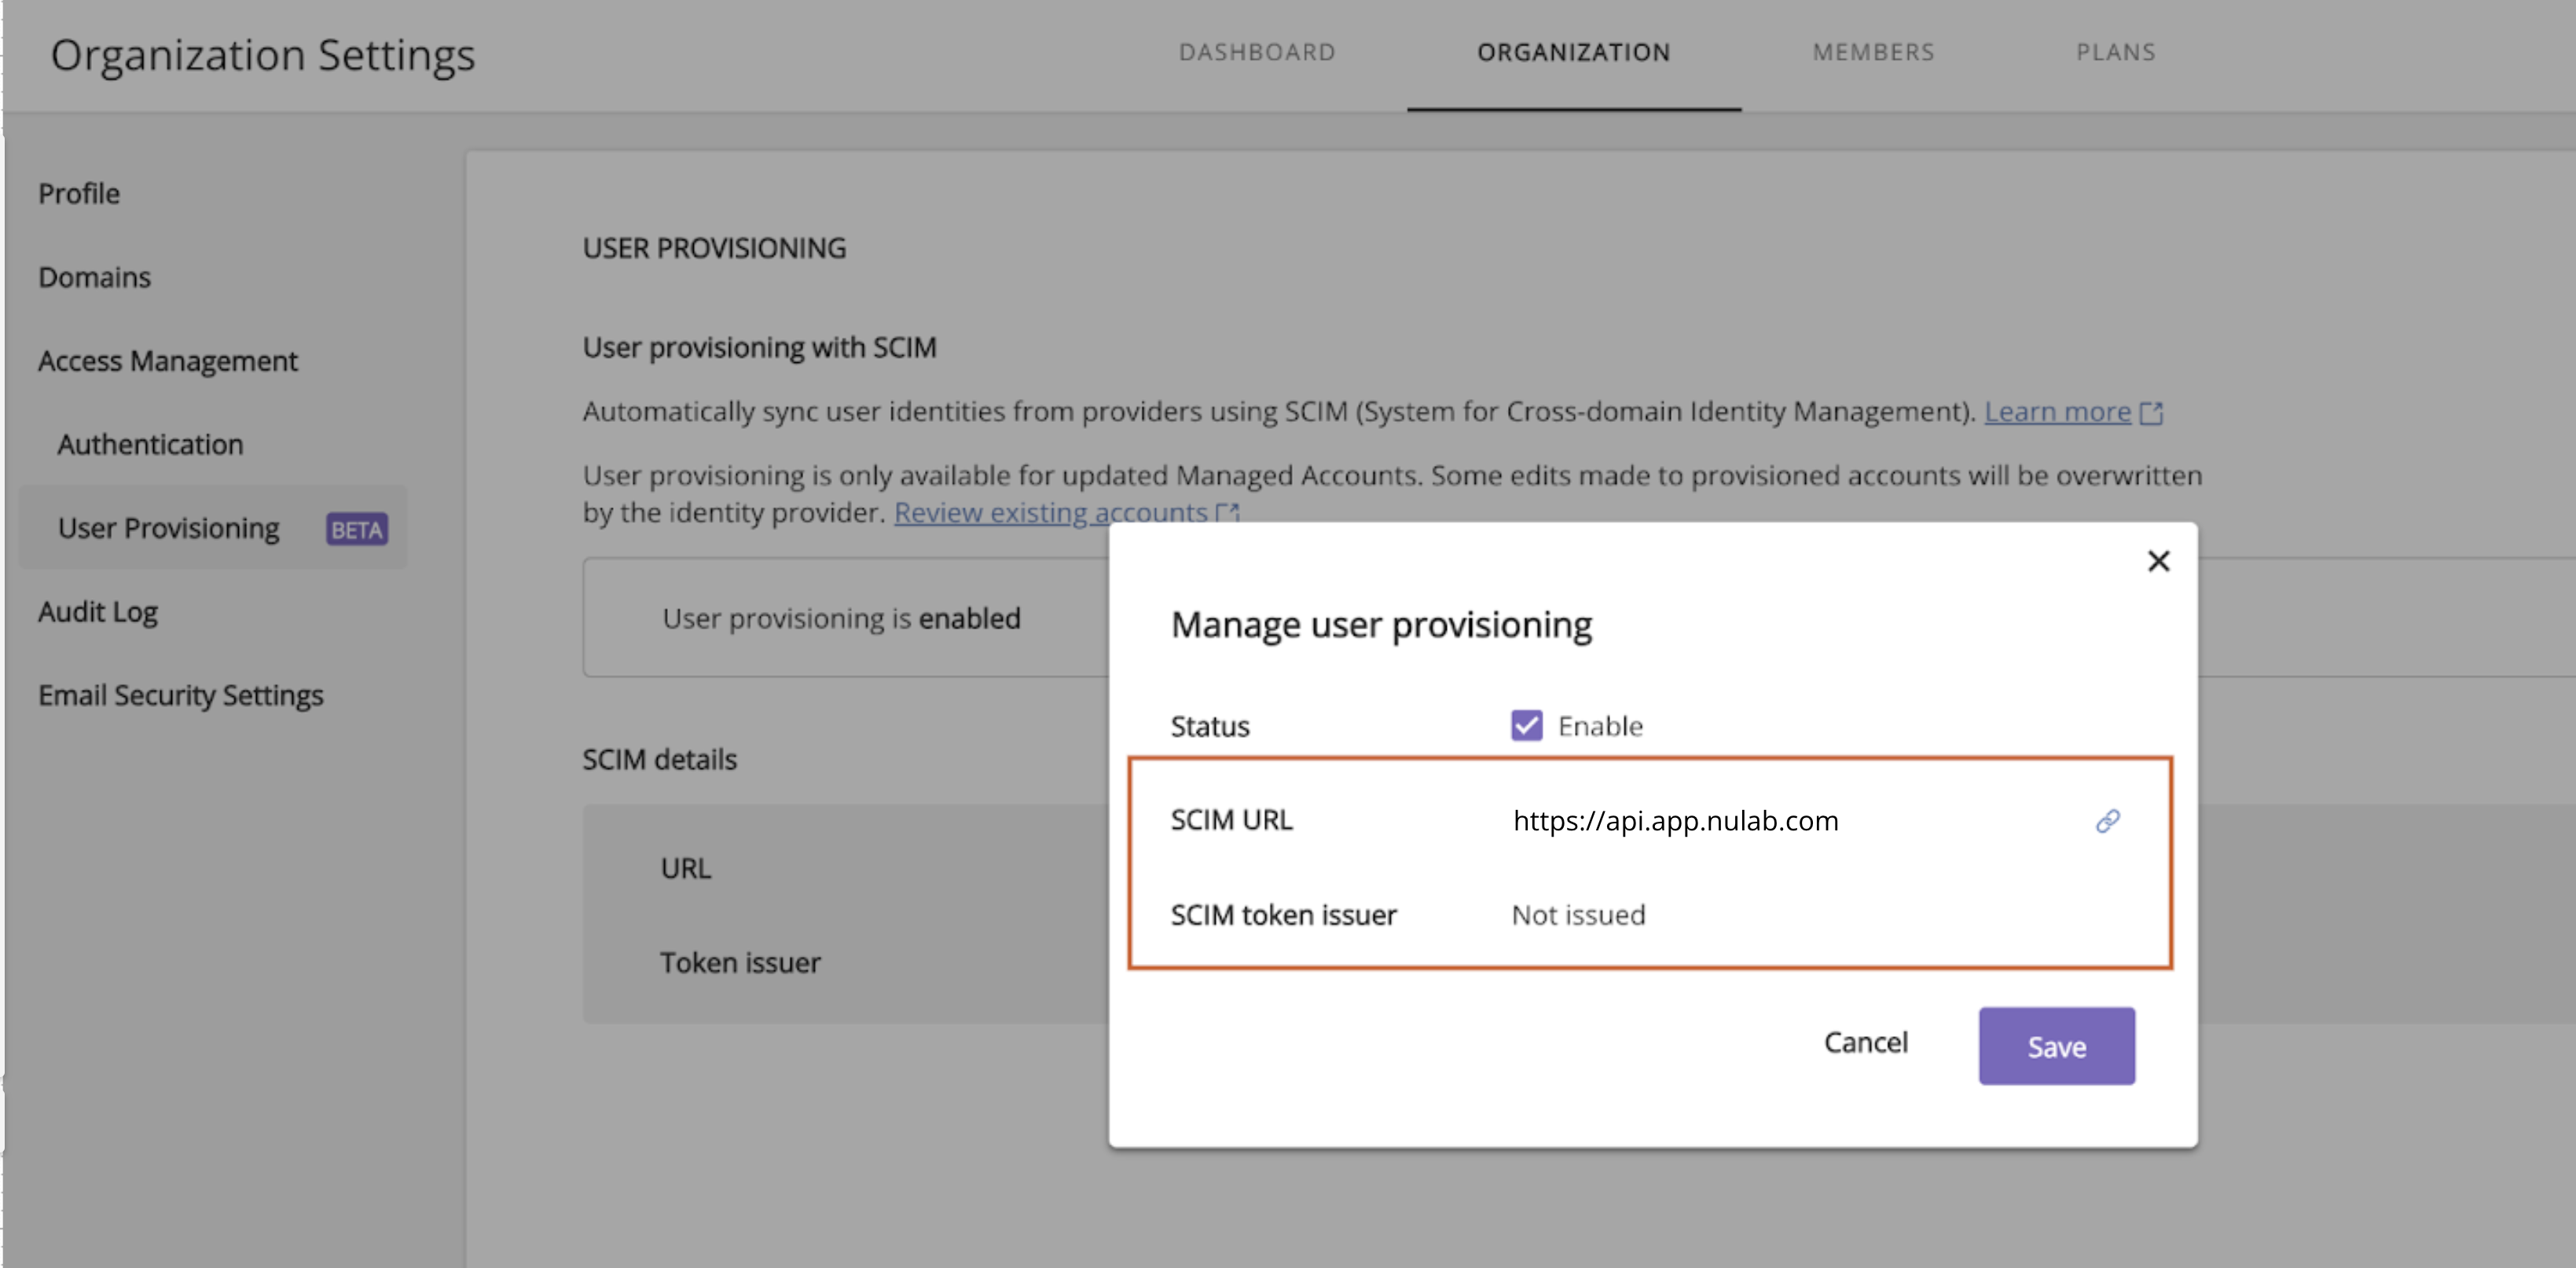The width and height of the screenshot is (2576, 1268).
Task: Uncheck the Enable status checkbox
Action: 1526,725
